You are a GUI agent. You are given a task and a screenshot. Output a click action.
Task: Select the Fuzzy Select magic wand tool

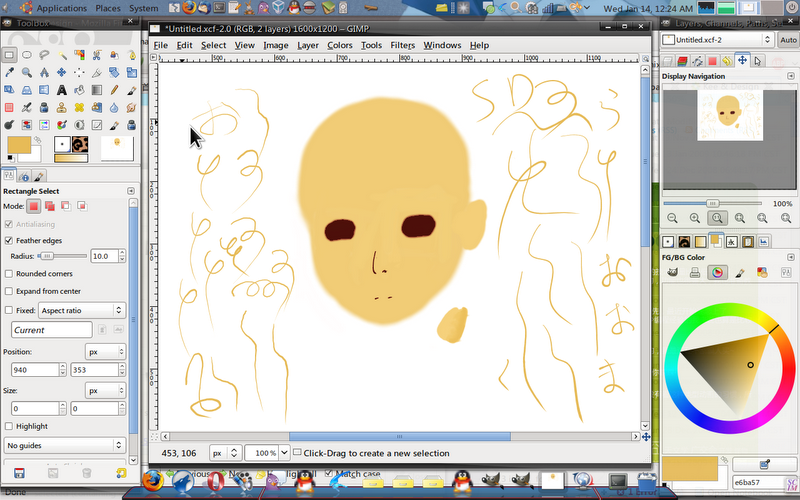coord(63,54)
